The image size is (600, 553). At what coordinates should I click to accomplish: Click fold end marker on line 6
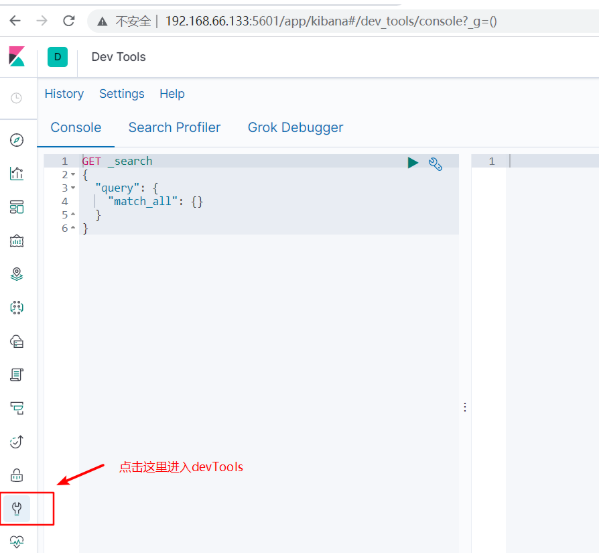tap(73, 228)
